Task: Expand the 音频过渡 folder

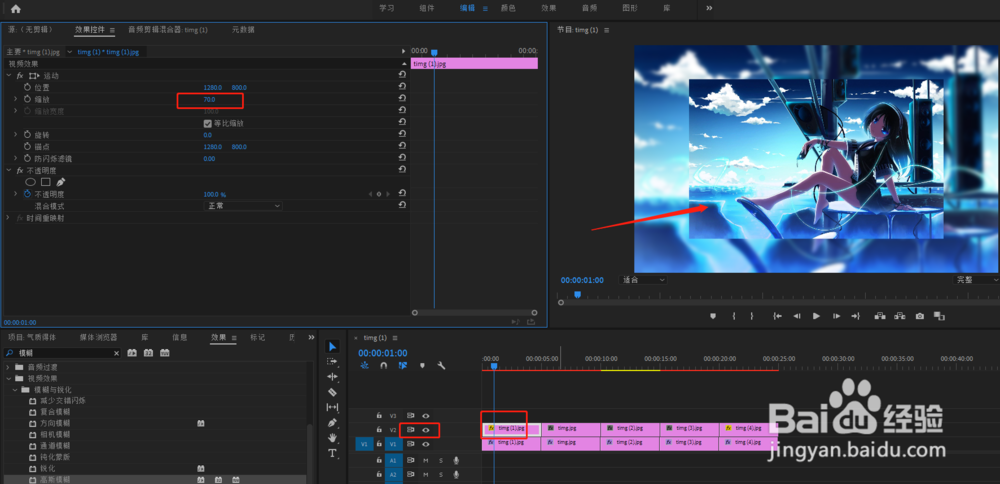Action: point(8,367)
